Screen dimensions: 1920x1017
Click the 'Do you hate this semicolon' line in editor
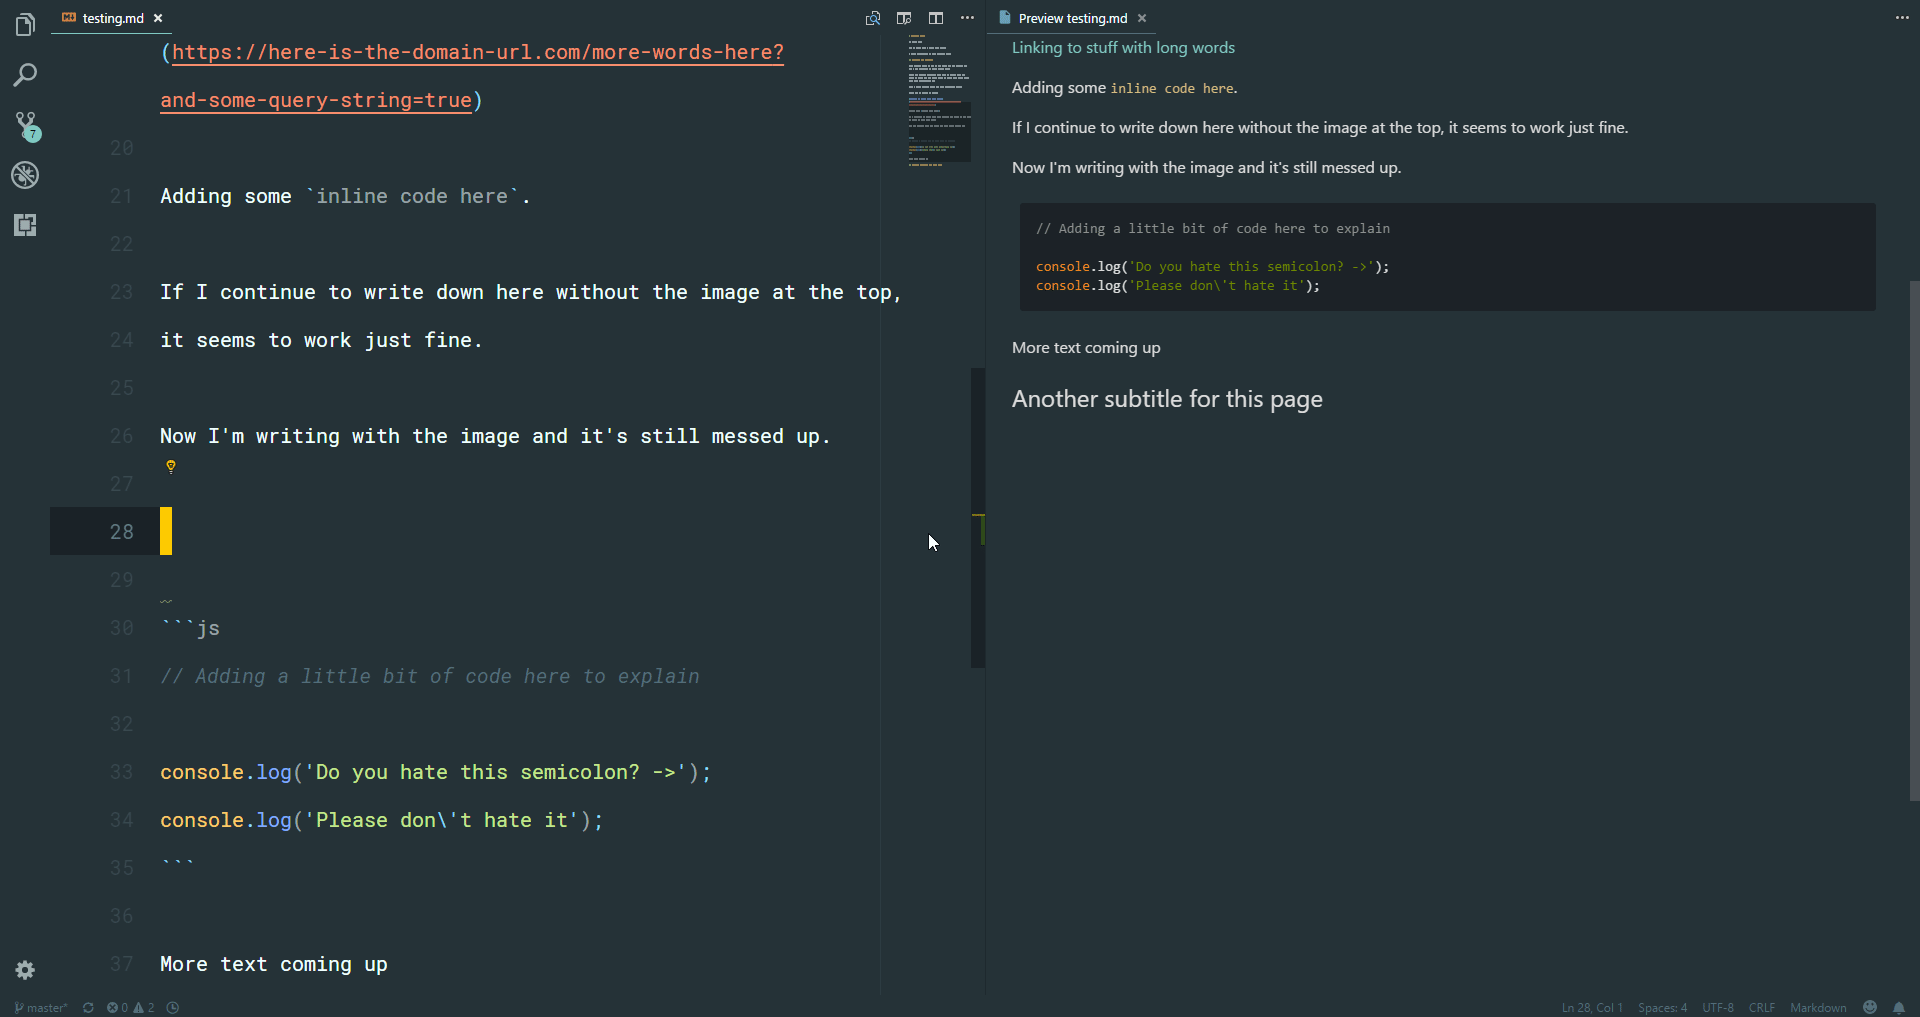click(436, 772)
